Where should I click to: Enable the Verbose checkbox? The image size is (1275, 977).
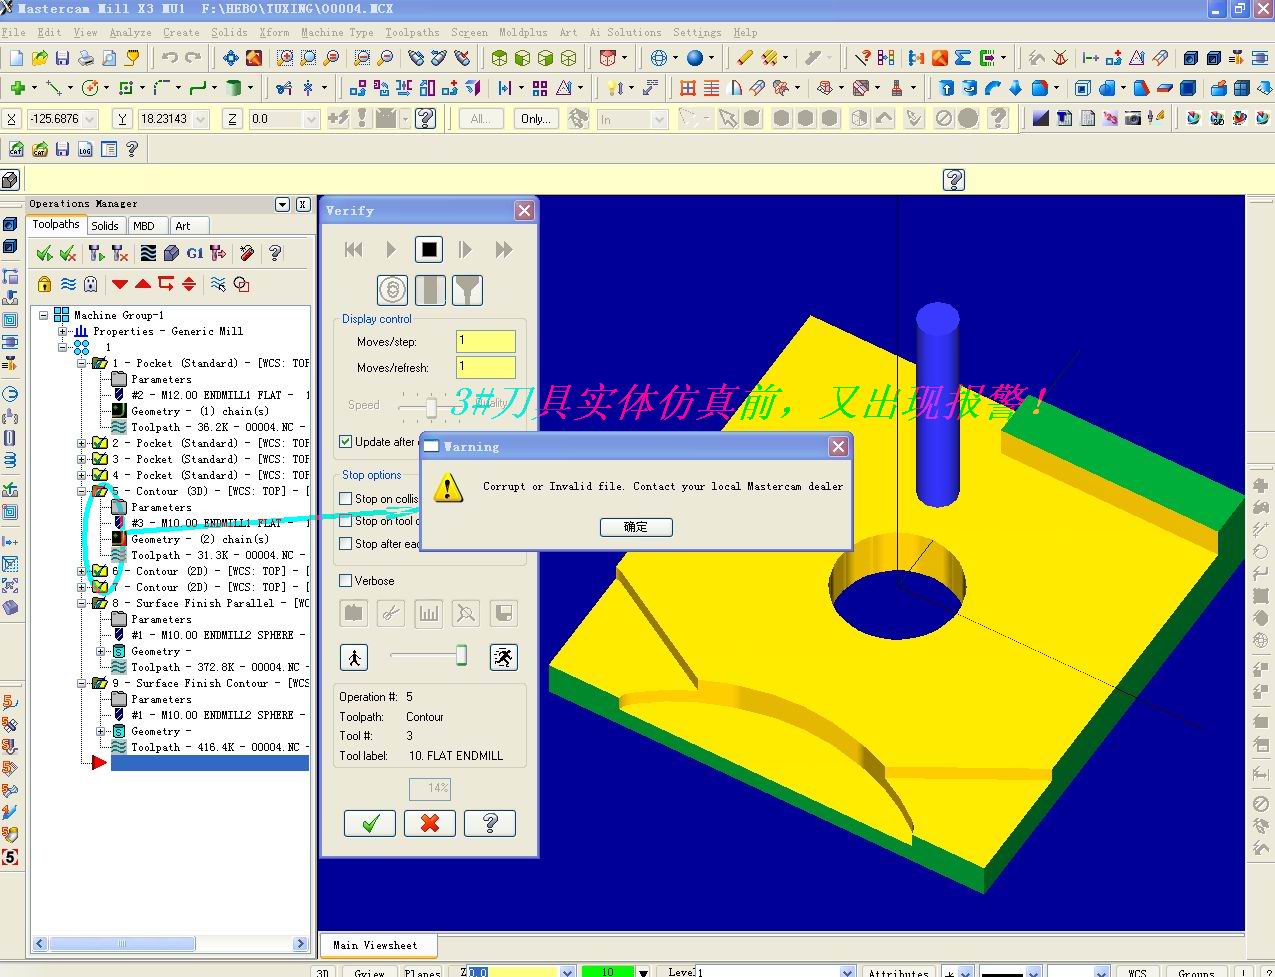346,580
